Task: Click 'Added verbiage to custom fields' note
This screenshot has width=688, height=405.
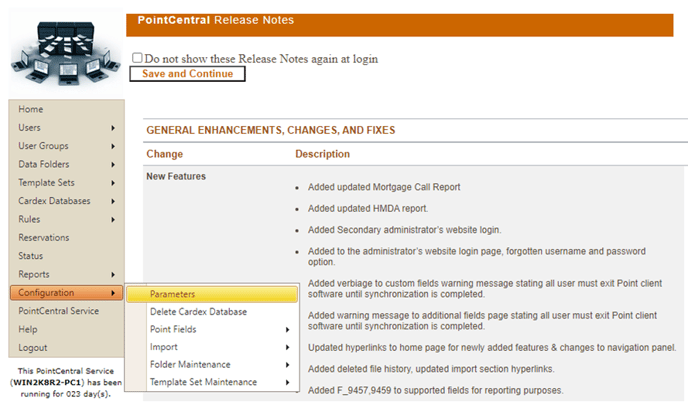Action: click(485, 289)
